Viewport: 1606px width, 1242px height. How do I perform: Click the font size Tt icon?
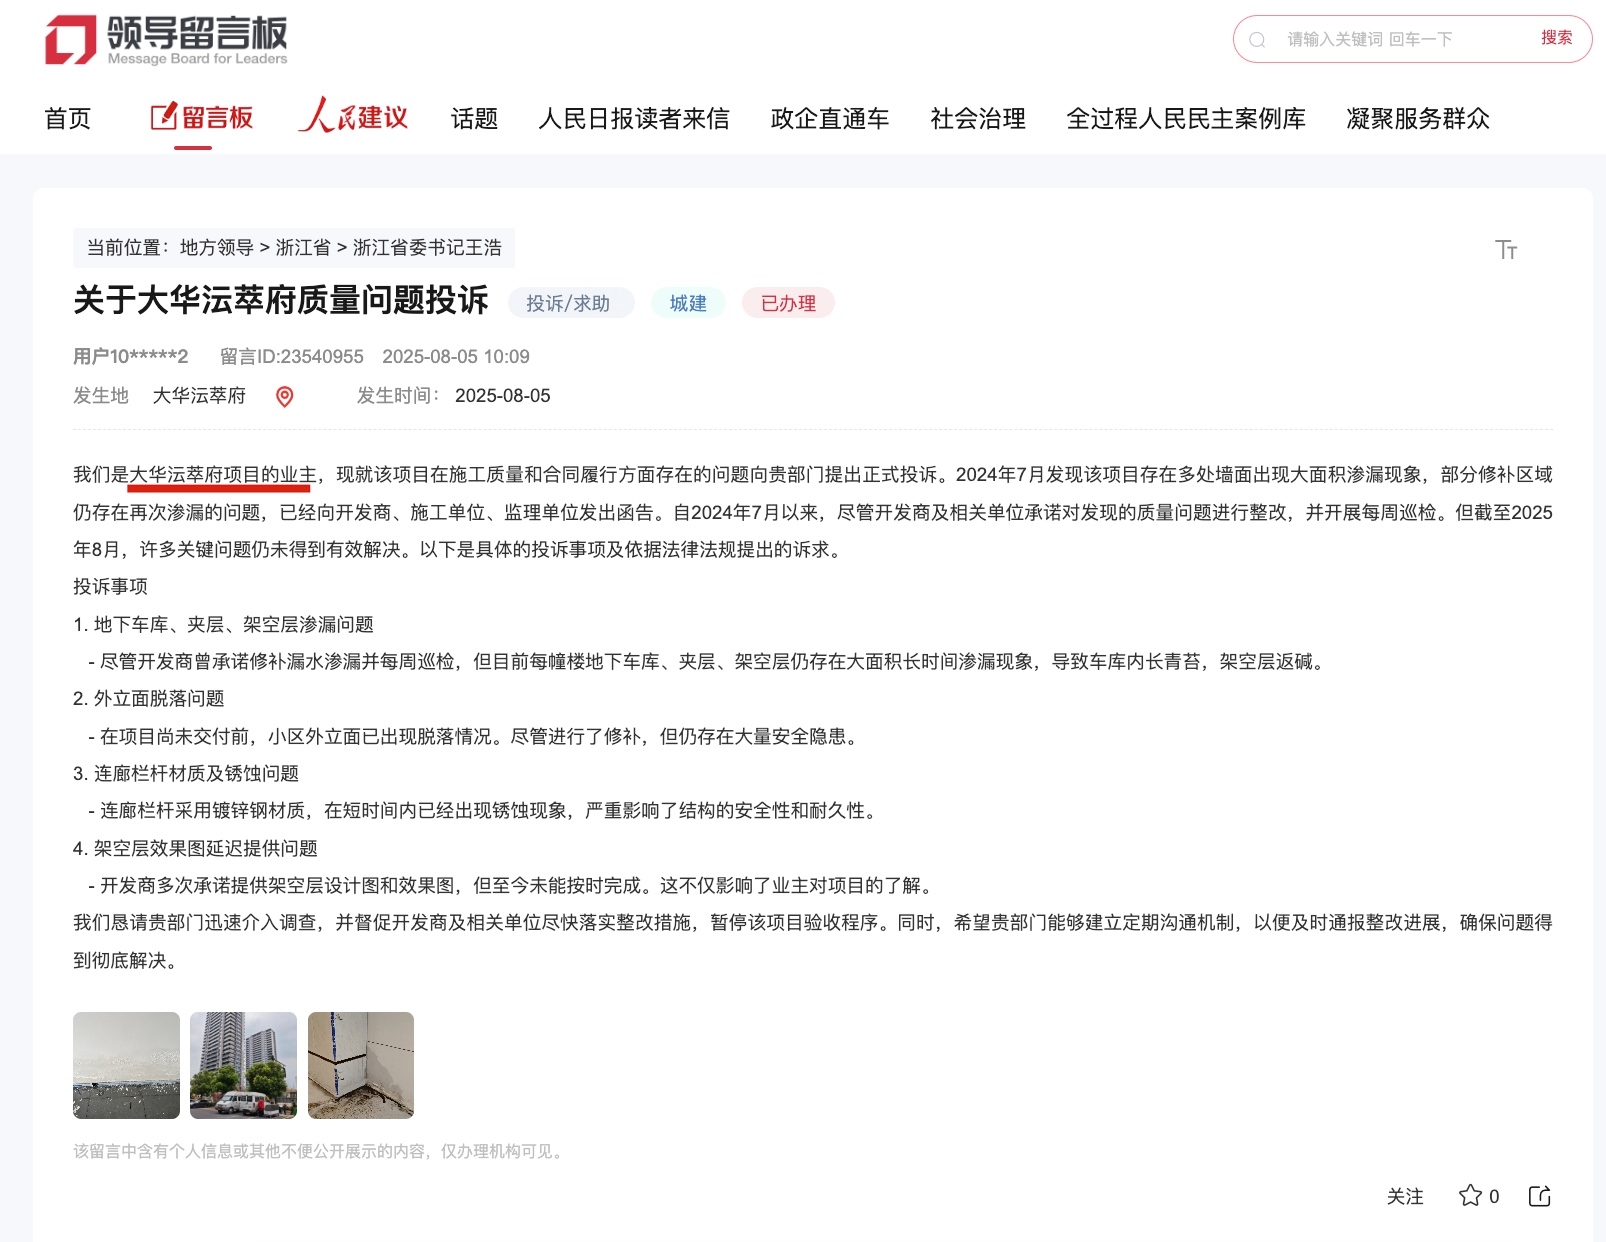point(1506,249)
